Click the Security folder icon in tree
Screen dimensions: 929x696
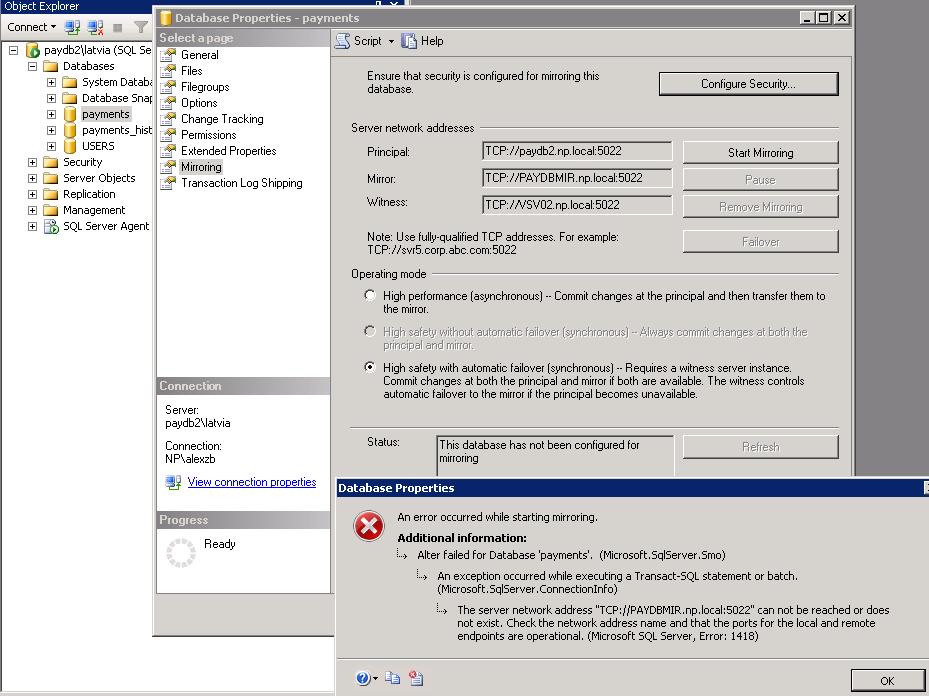pyautogui.click(x=51, y=162)
